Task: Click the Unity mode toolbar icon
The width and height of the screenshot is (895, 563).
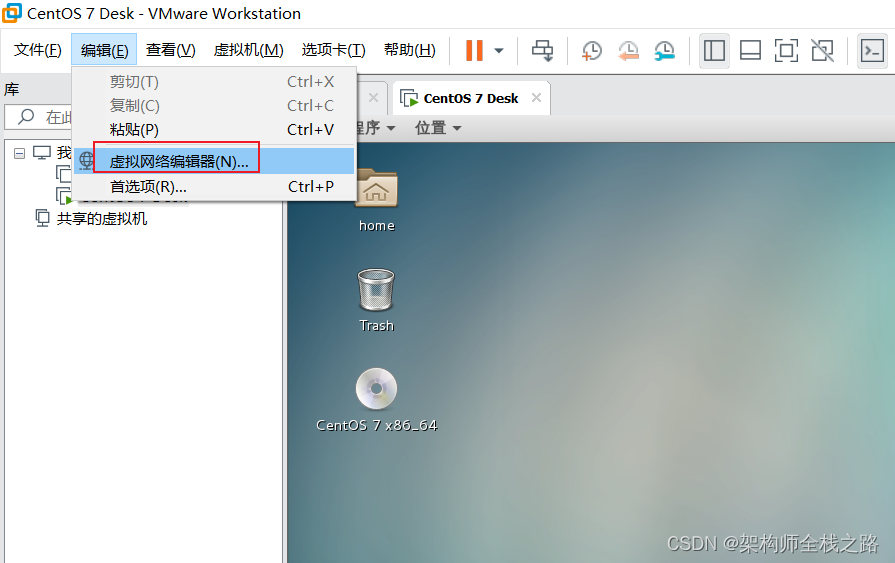Action: tap(822, 50)
